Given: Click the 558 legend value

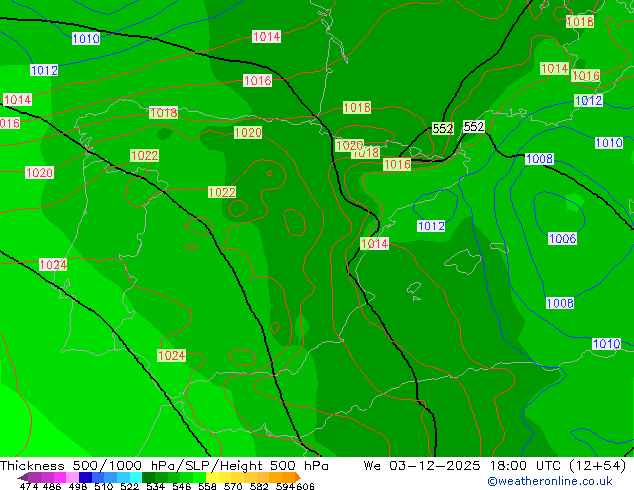Looking at the screenshot, I should click(x=207, y=486).
